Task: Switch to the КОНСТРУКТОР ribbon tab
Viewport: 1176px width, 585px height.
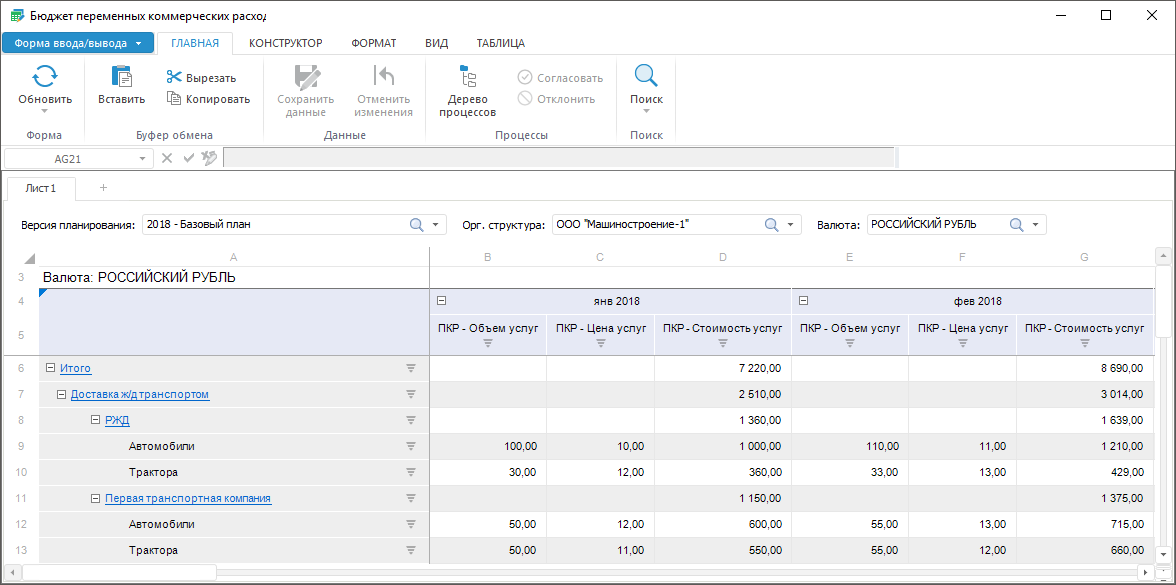Action: tap(285, 43)
